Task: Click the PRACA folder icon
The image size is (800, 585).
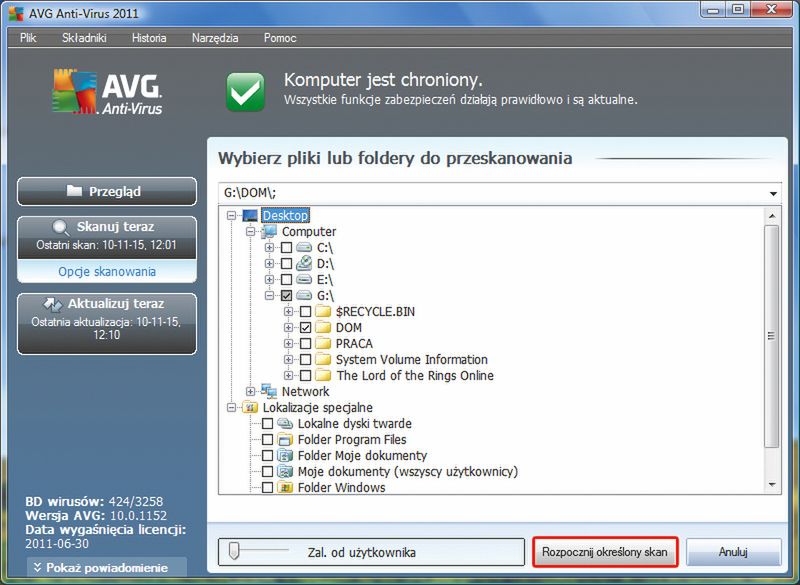Action: 323,343
